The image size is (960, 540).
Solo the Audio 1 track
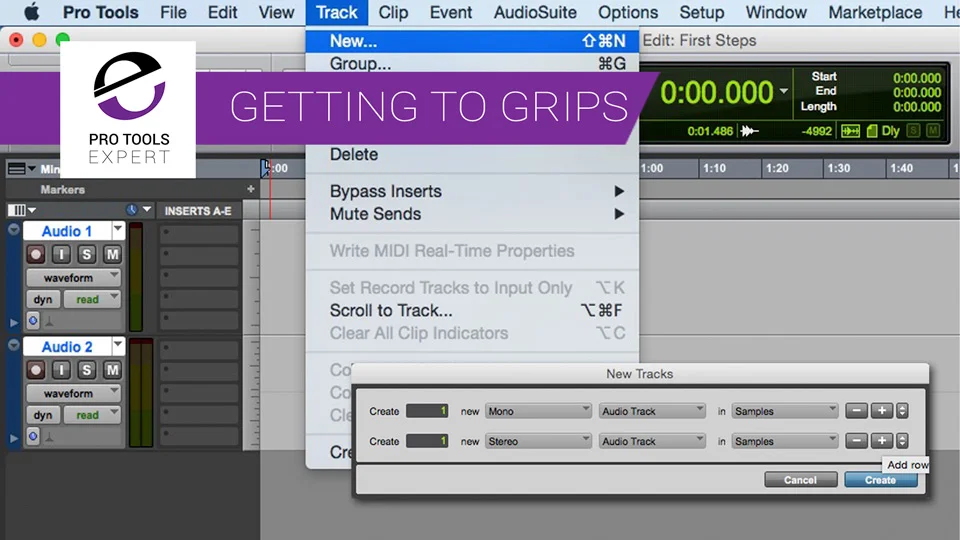(86, 254)
